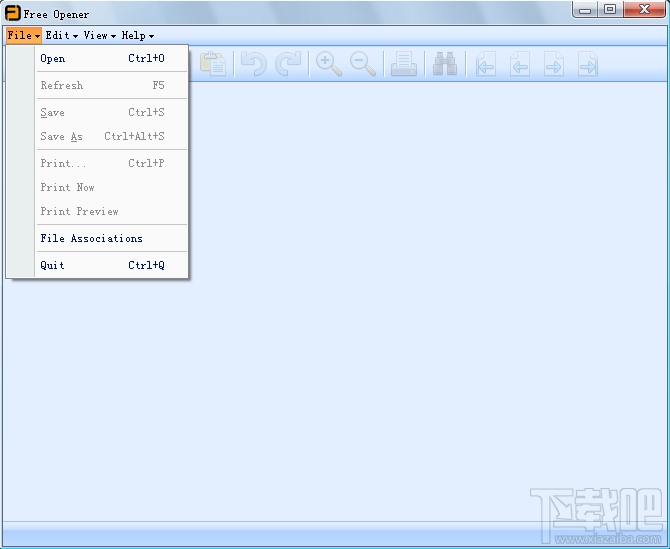Go to next page icon

[x=554, y=64]
